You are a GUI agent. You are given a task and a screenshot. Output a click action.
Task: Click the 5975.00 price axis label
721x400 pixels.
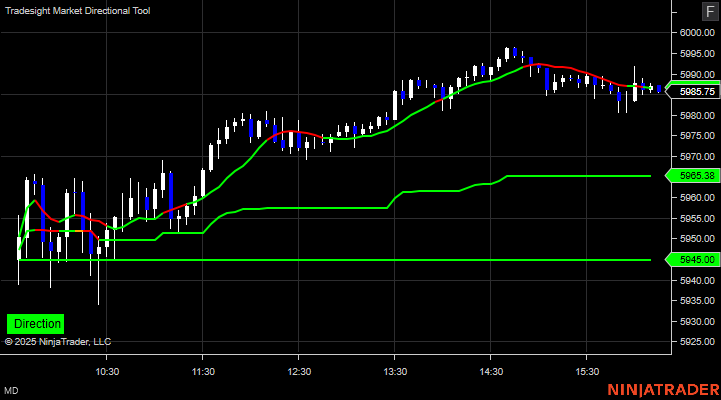[x=697, y=136]
